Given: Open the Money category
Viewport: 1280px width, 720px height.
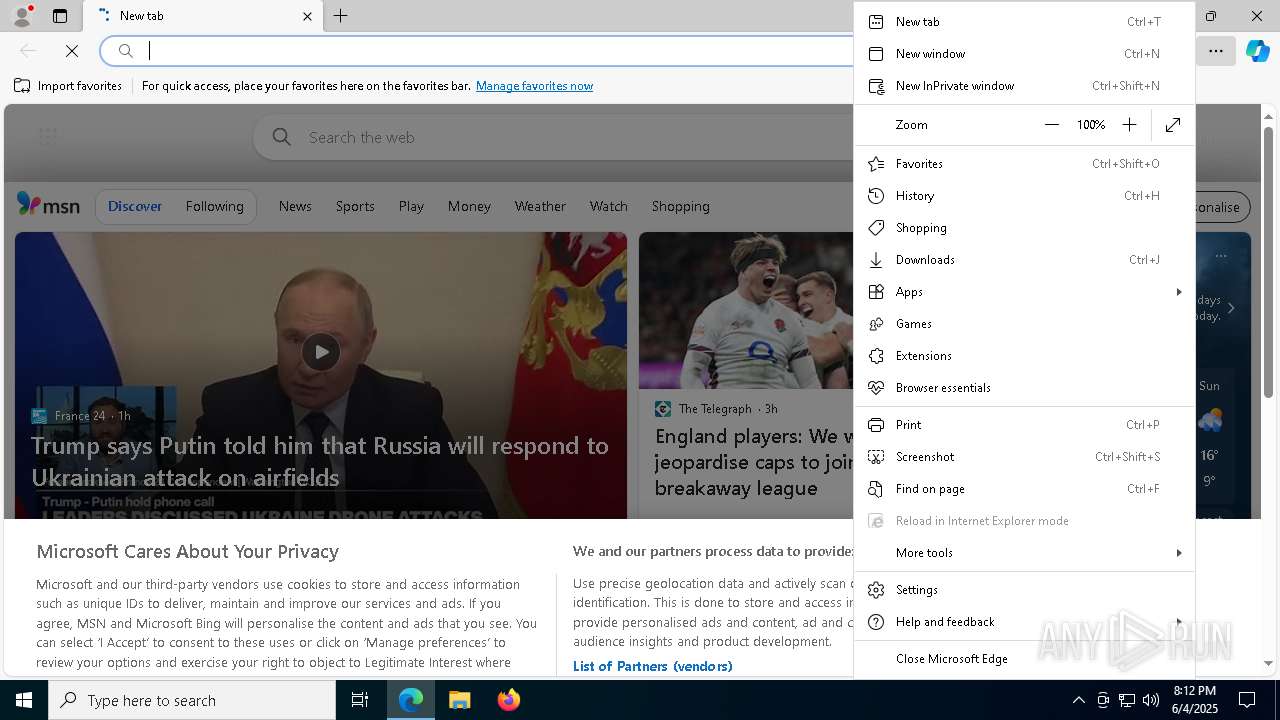Looking at the screenshot, I should (x=469, y=206).
